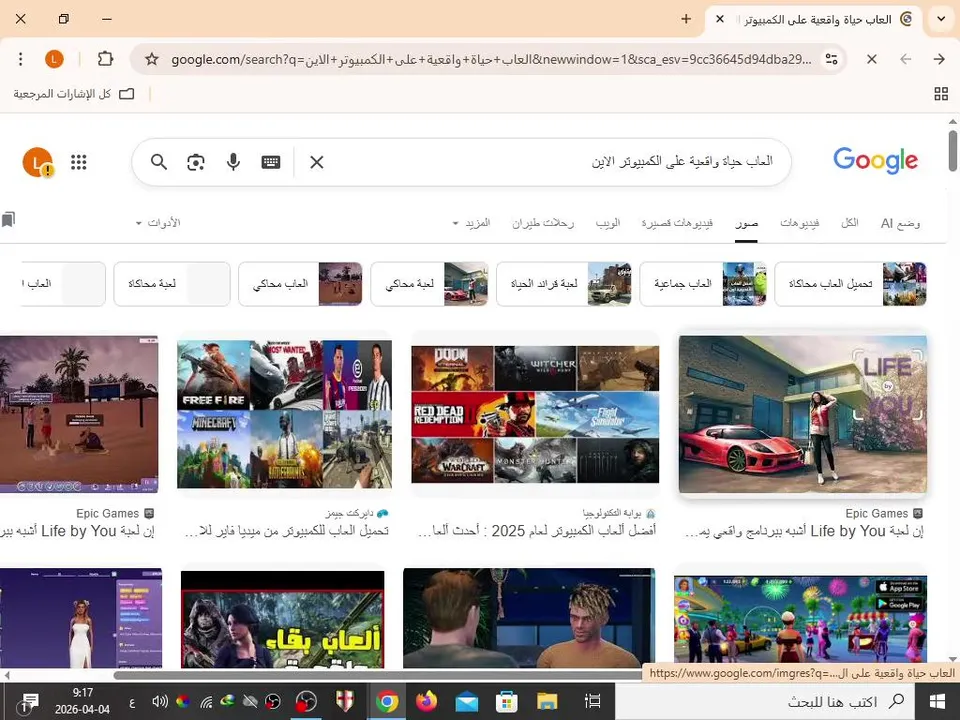
Task: Click the magnifier search icon in Google search box
Action: (x=159, y=162)
